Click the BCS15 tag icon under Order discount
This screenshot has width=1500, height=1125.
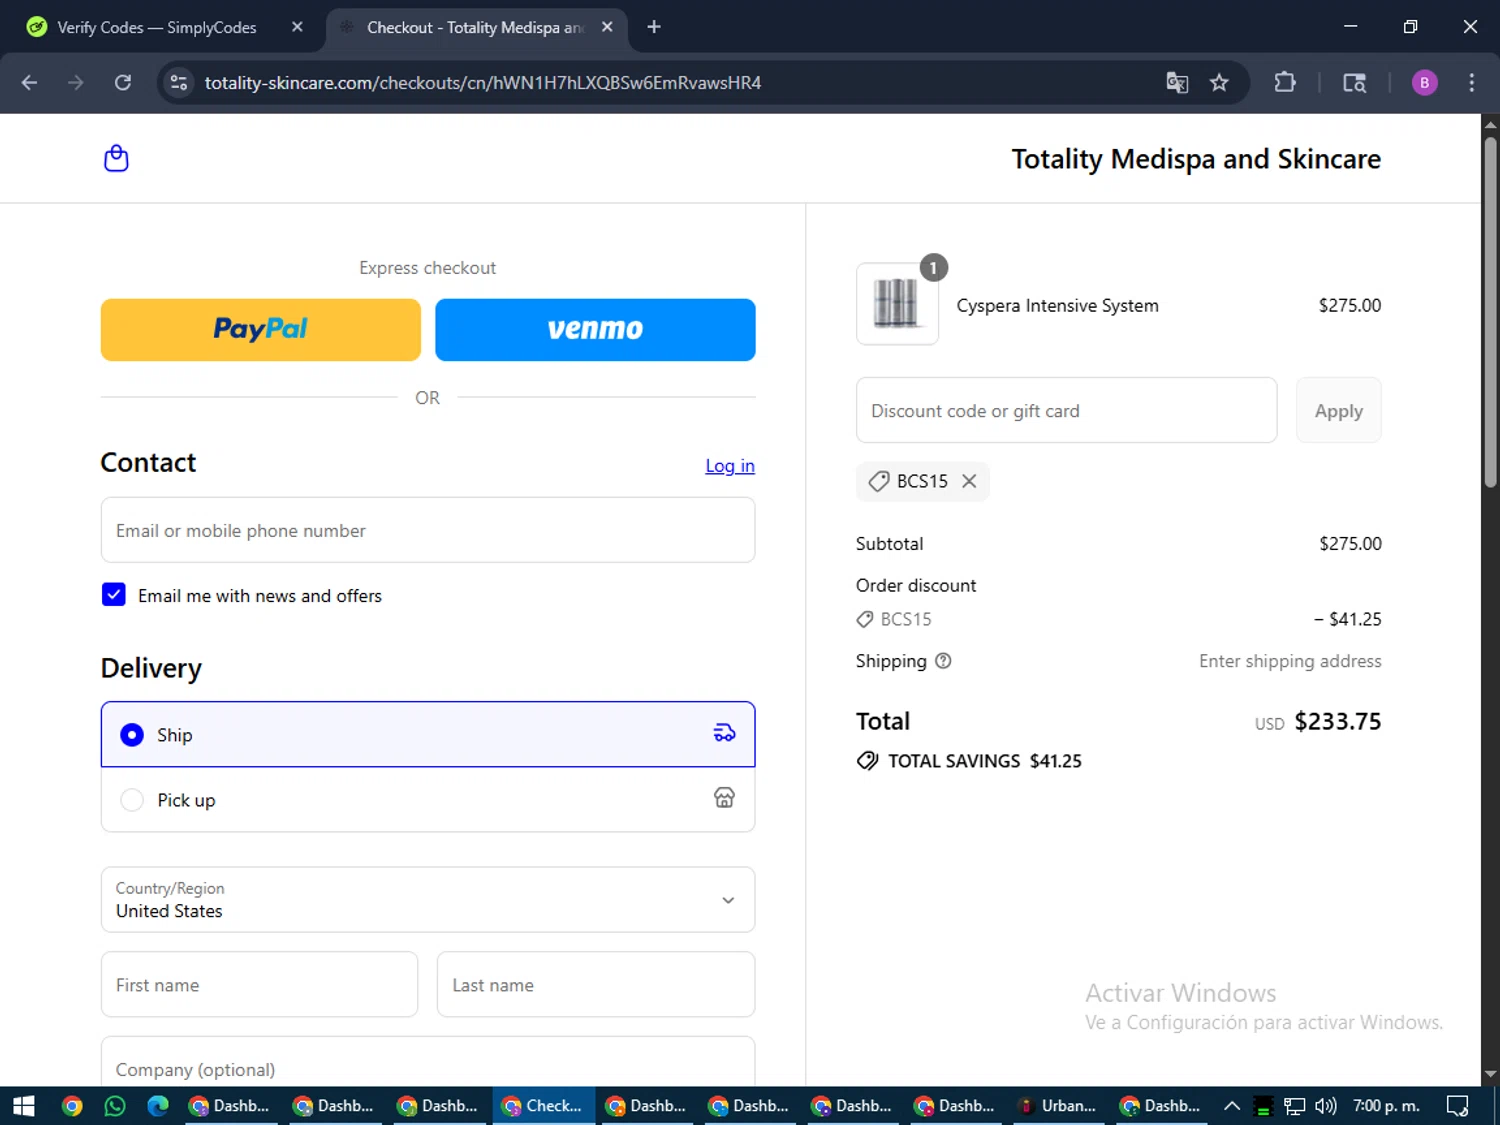click(x=865, y=620)
